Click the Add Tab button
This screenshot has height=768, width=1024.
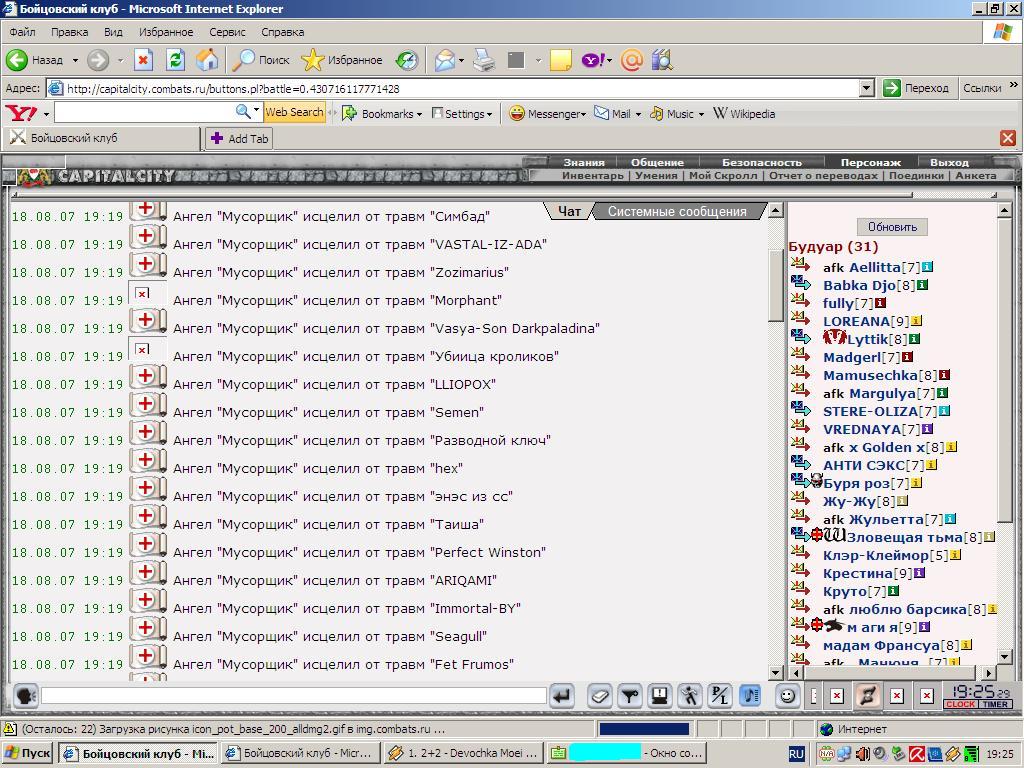click(x=239, y=138)
